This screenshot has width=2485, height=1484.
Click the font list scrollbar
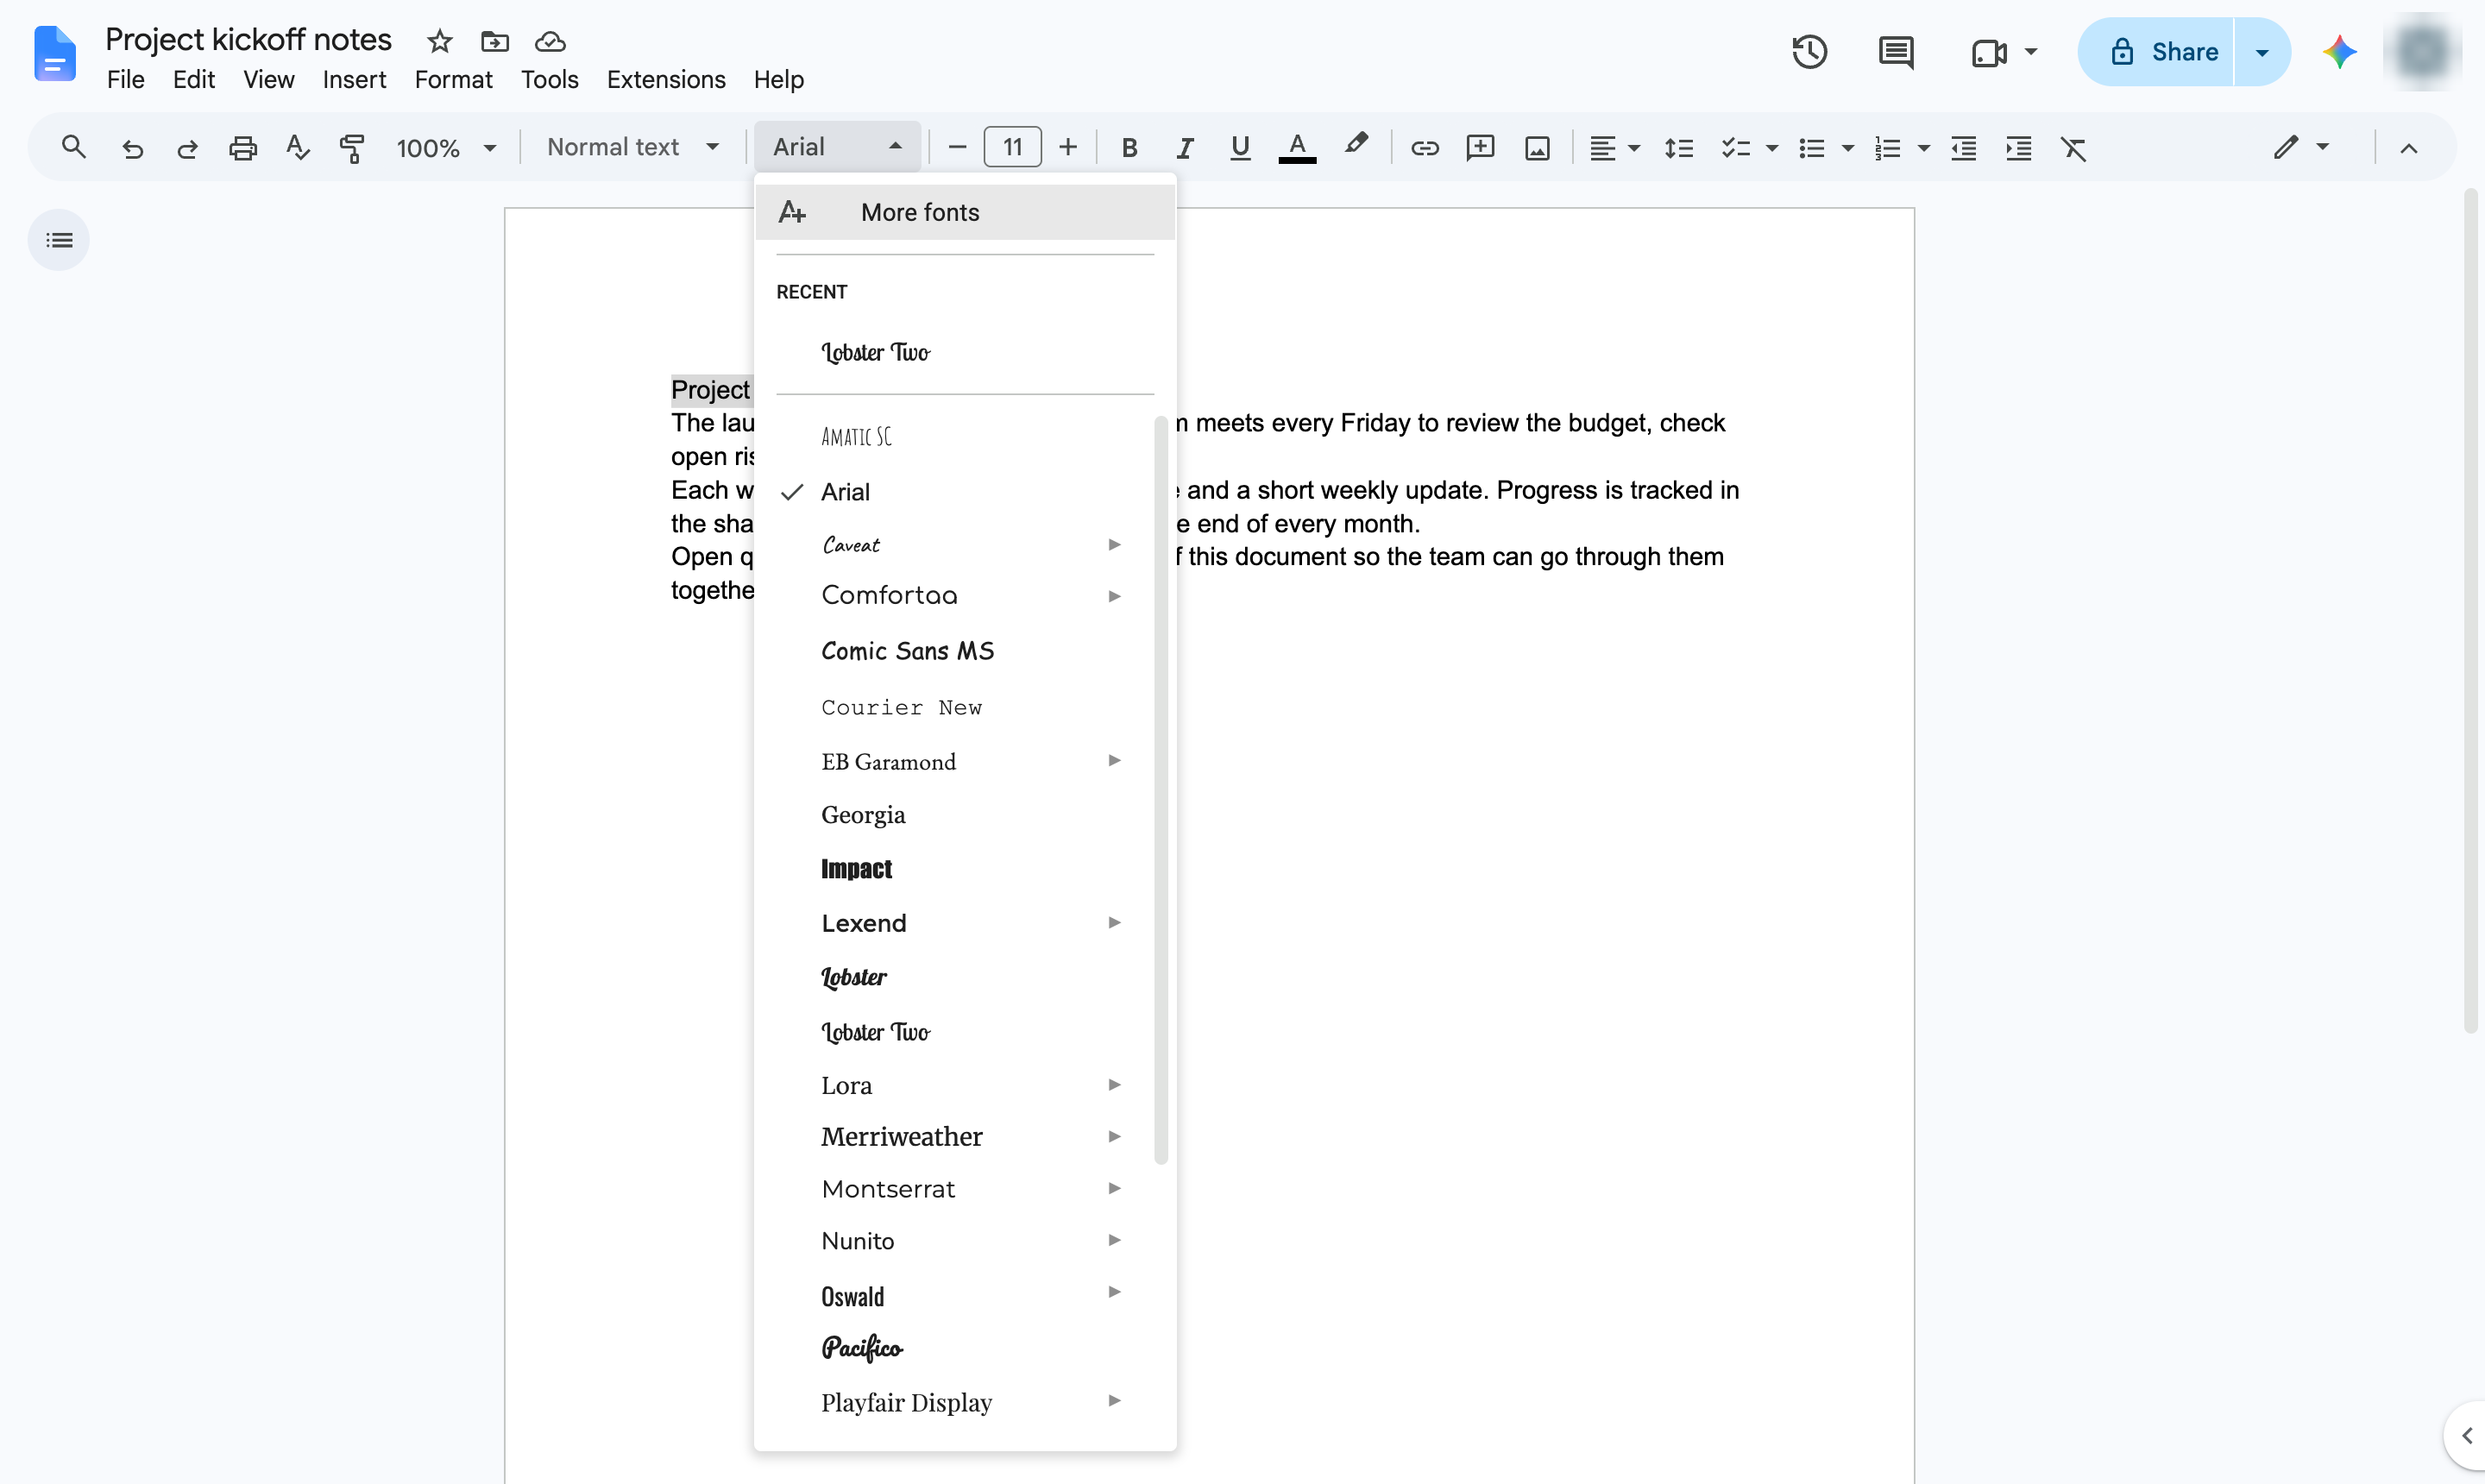pyautogui.click(x=1161, y=790)
